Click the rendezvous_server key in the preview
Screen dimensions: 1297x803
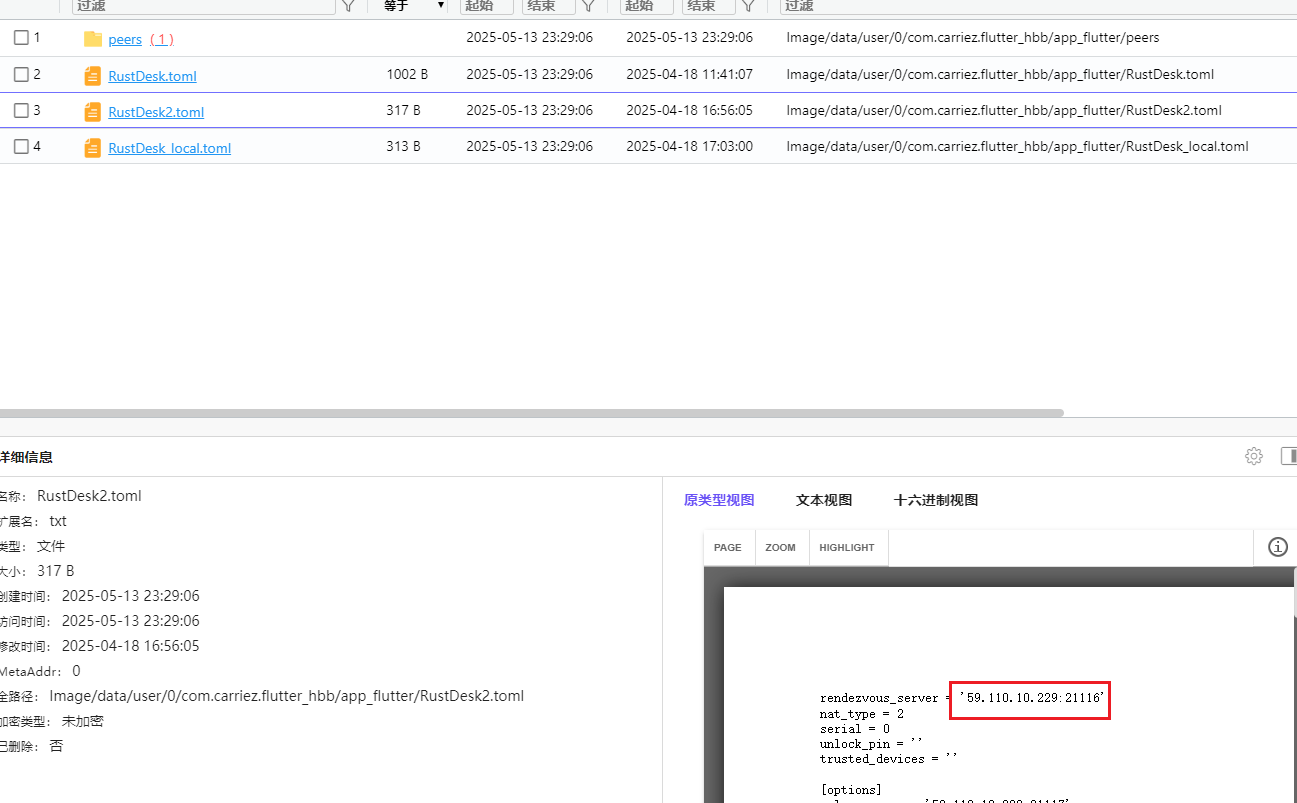879,698
